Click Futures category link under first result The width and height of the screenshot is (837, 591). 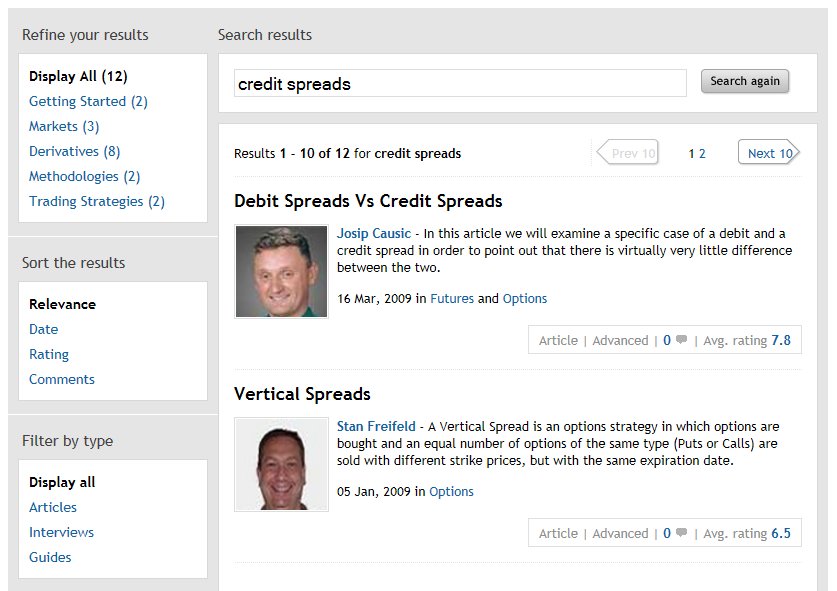pos(452,299)
